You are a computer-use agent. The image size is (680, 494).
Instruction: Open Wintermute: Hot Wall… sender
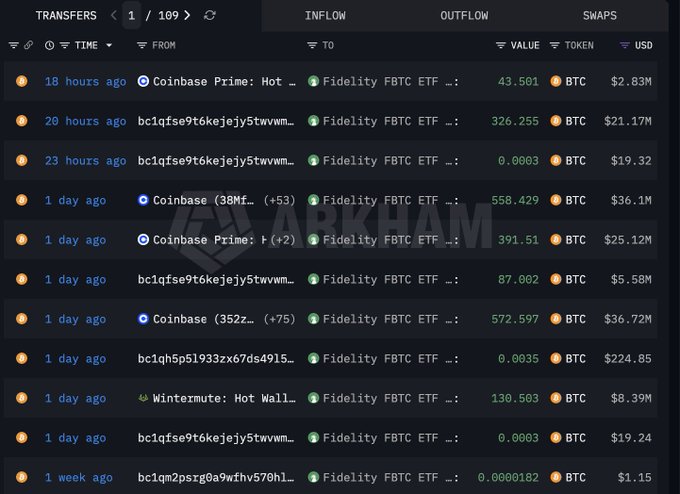(224, 399)
